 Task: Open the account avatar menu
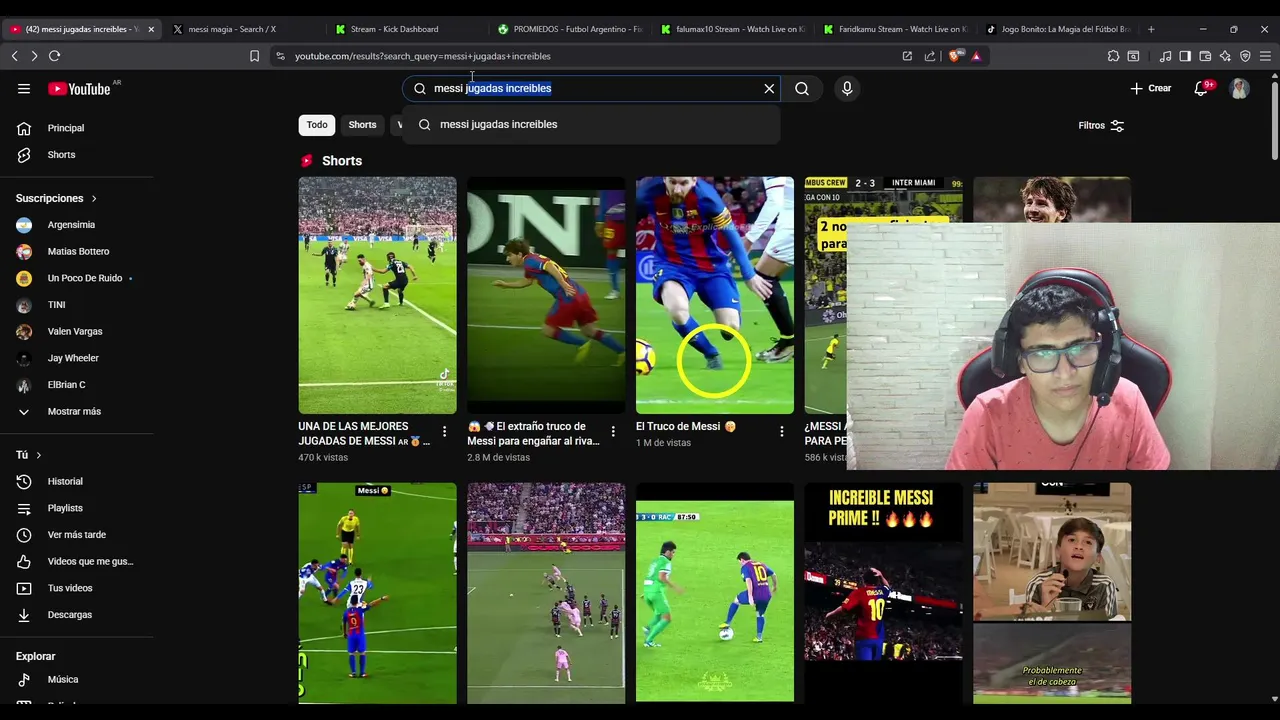click(x=1240, y=88)
